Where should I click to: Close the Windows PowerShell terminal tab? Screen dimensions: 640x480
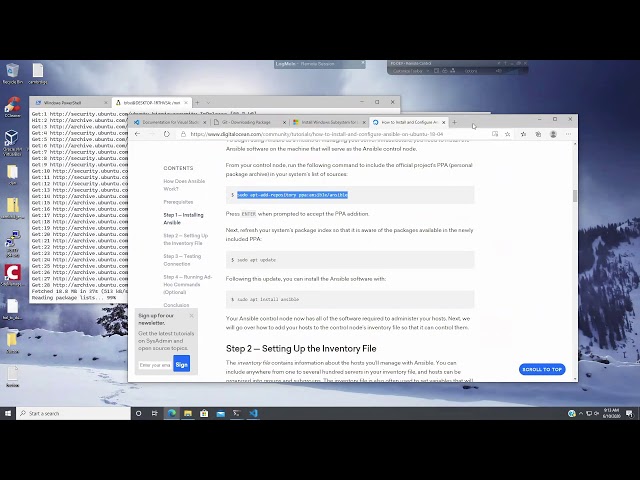106,102
